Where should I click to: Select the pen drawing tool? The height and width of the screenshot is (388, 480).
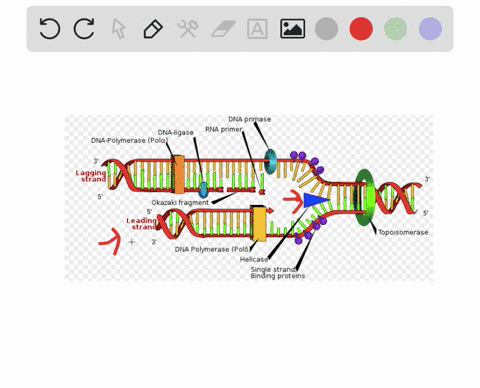point(153,29)
